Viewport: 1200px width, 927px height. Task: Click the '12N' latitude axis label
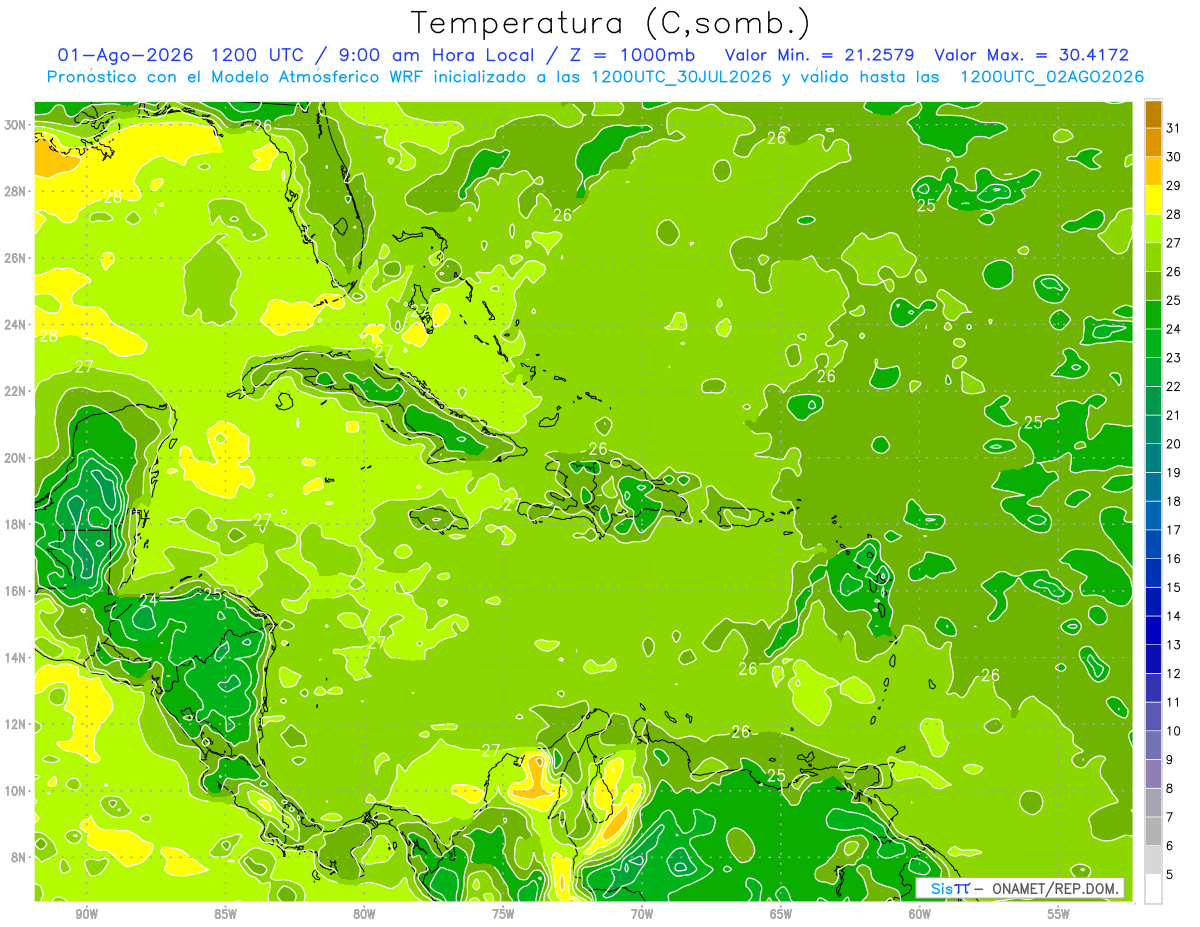point(16,724)
